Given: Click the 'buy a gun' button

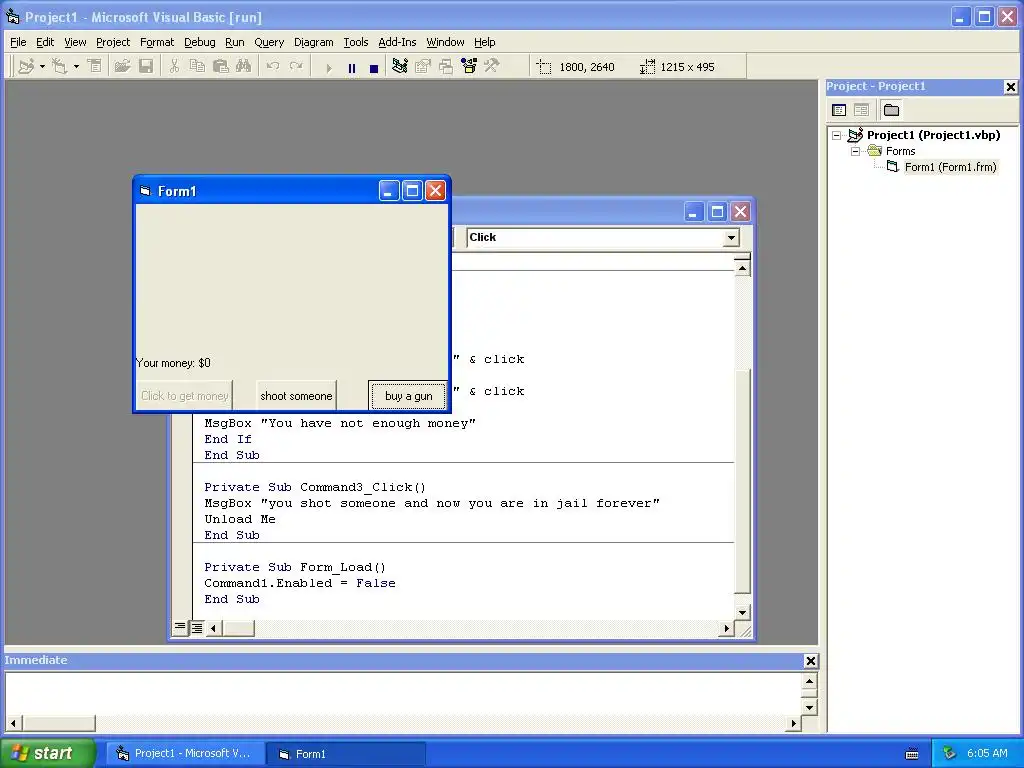Looking at the screenshot, I should [408, 396].
